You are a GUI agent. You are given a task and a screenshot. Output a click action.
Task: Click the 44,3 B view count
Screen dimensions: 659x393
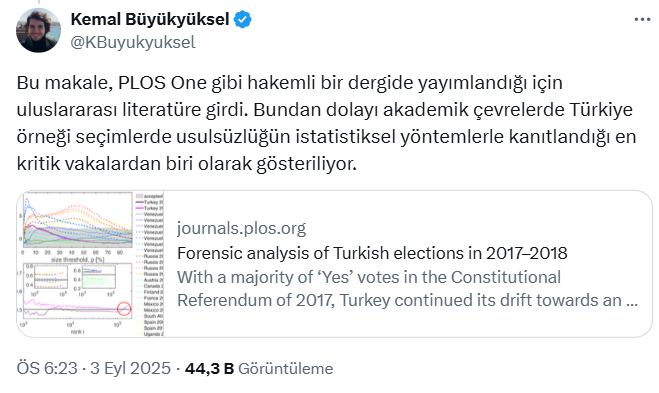209,369
